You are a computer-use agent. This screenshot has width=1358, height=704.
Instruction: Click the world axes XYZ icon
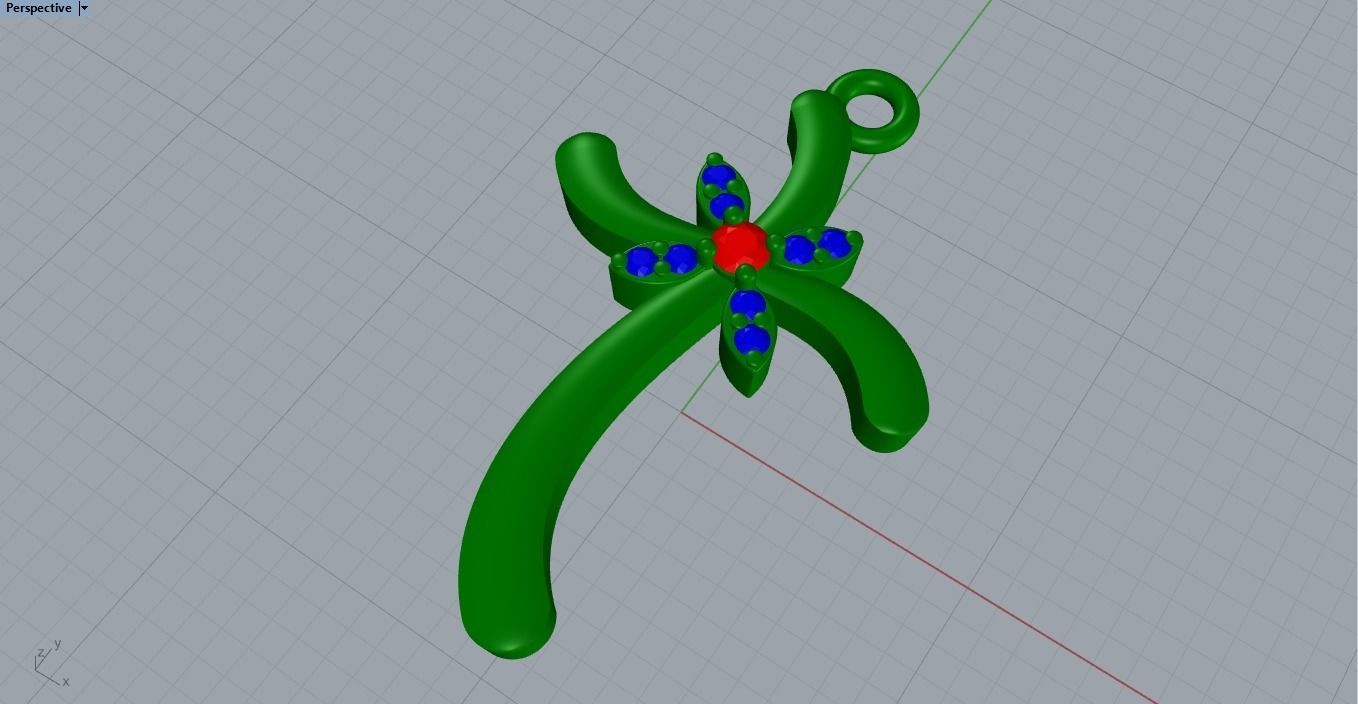(x=52, y=663)
